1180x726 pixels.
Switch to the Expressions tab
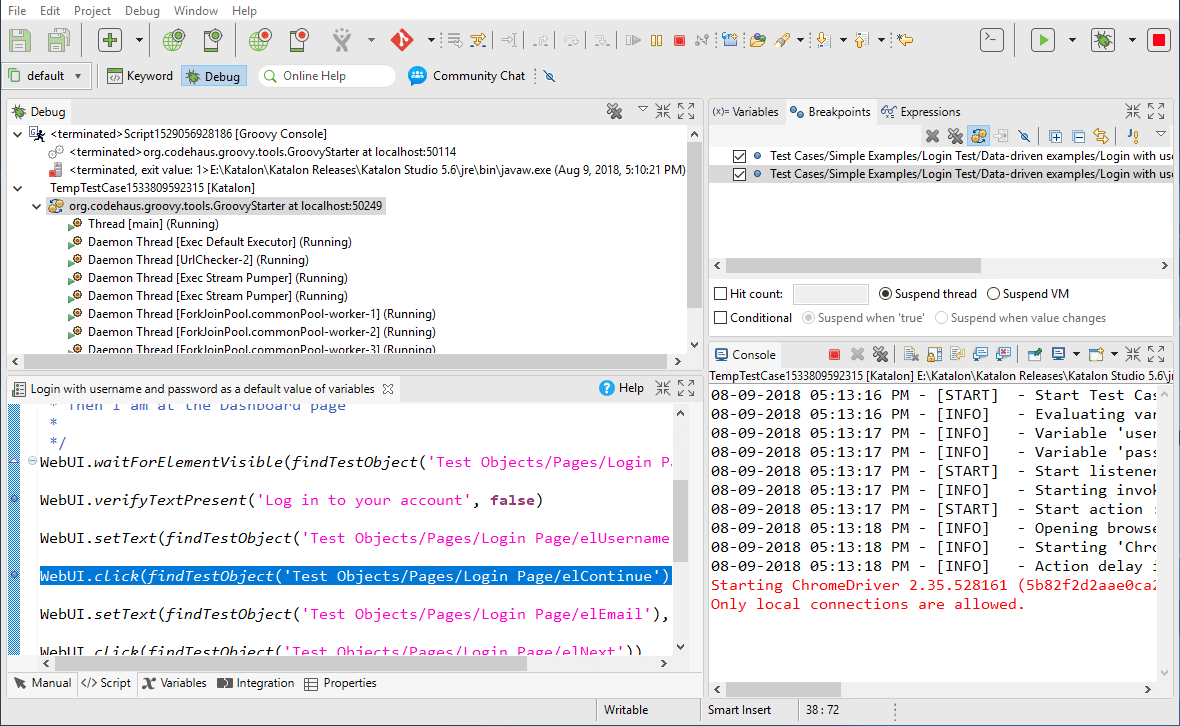(920, 112)
